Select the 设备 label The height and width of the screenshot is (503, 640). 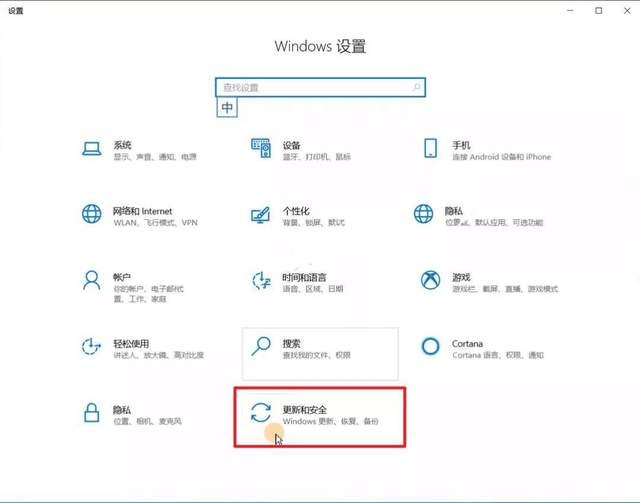pos(292,145)
